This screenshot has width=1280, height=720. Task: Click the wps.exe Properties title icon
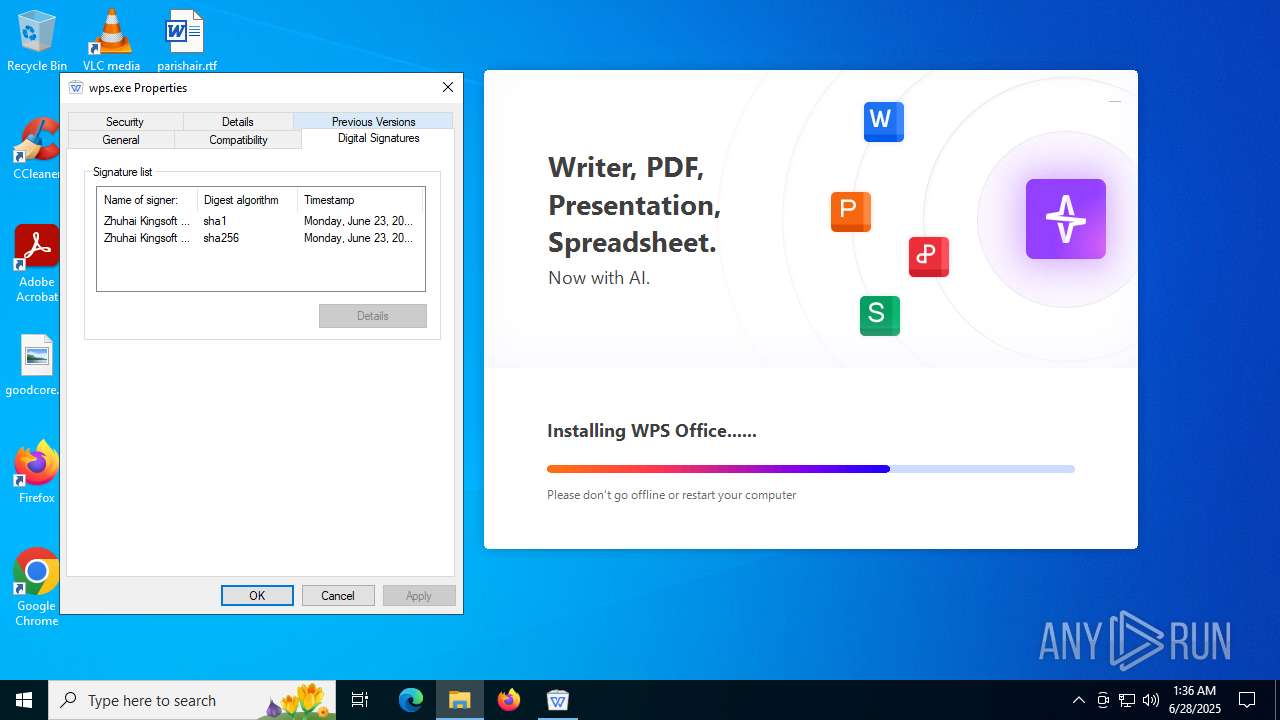coord(76,88)
